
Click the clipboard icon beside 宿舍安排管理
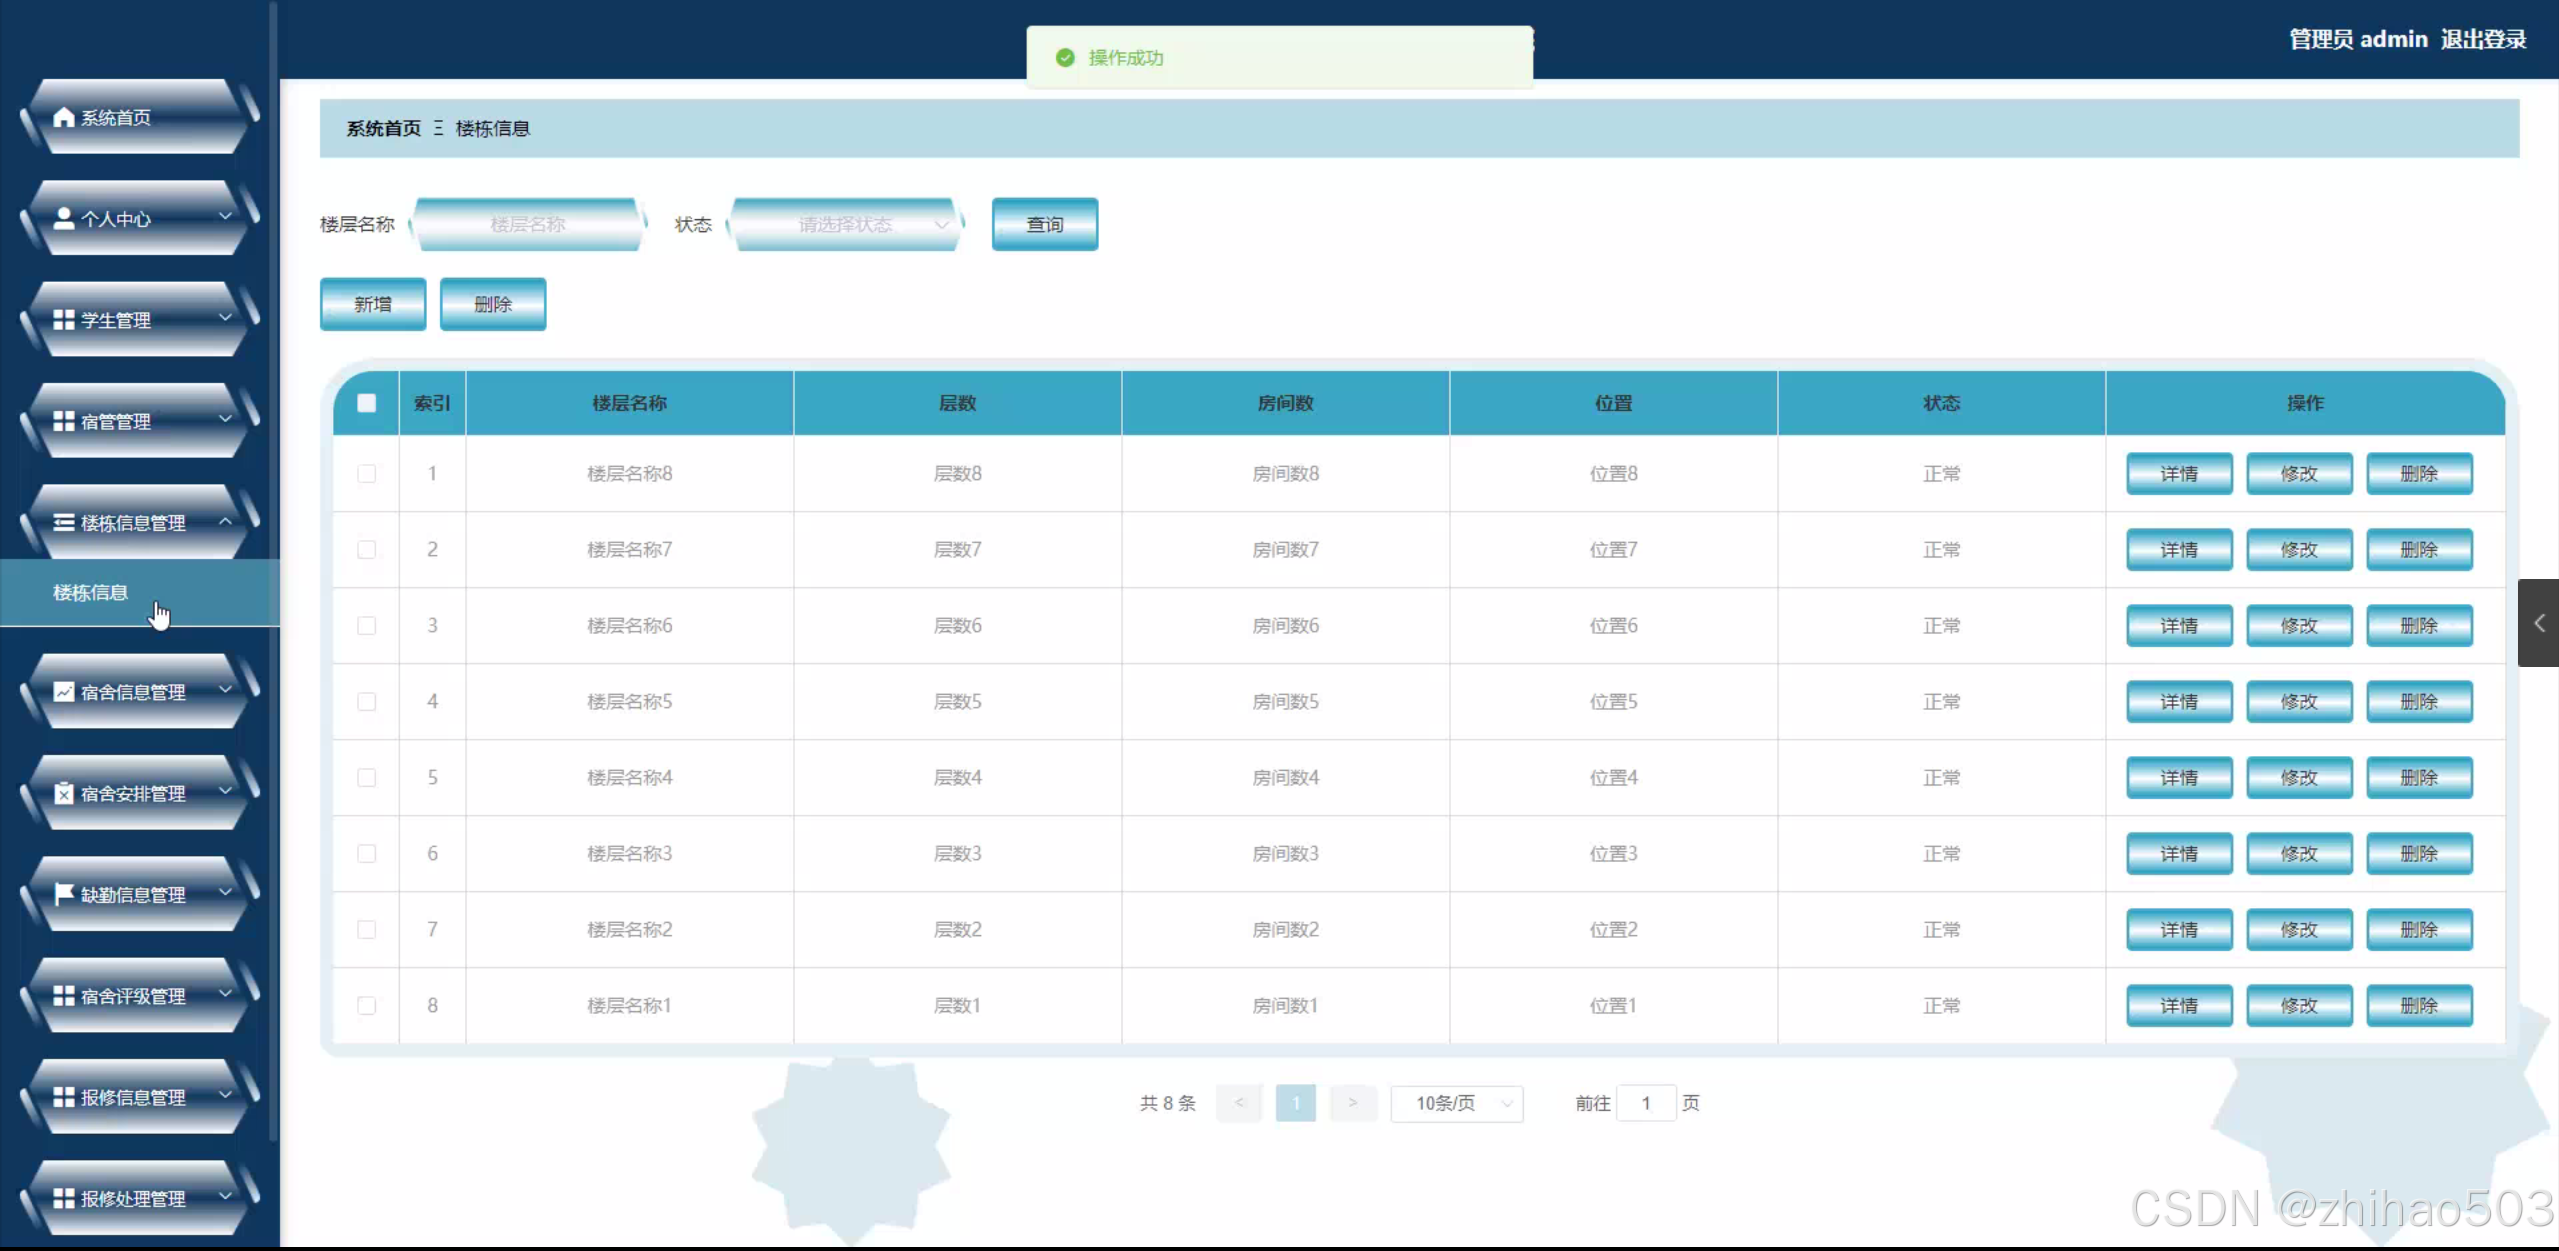pyautogui.click(x=64, y=793)
